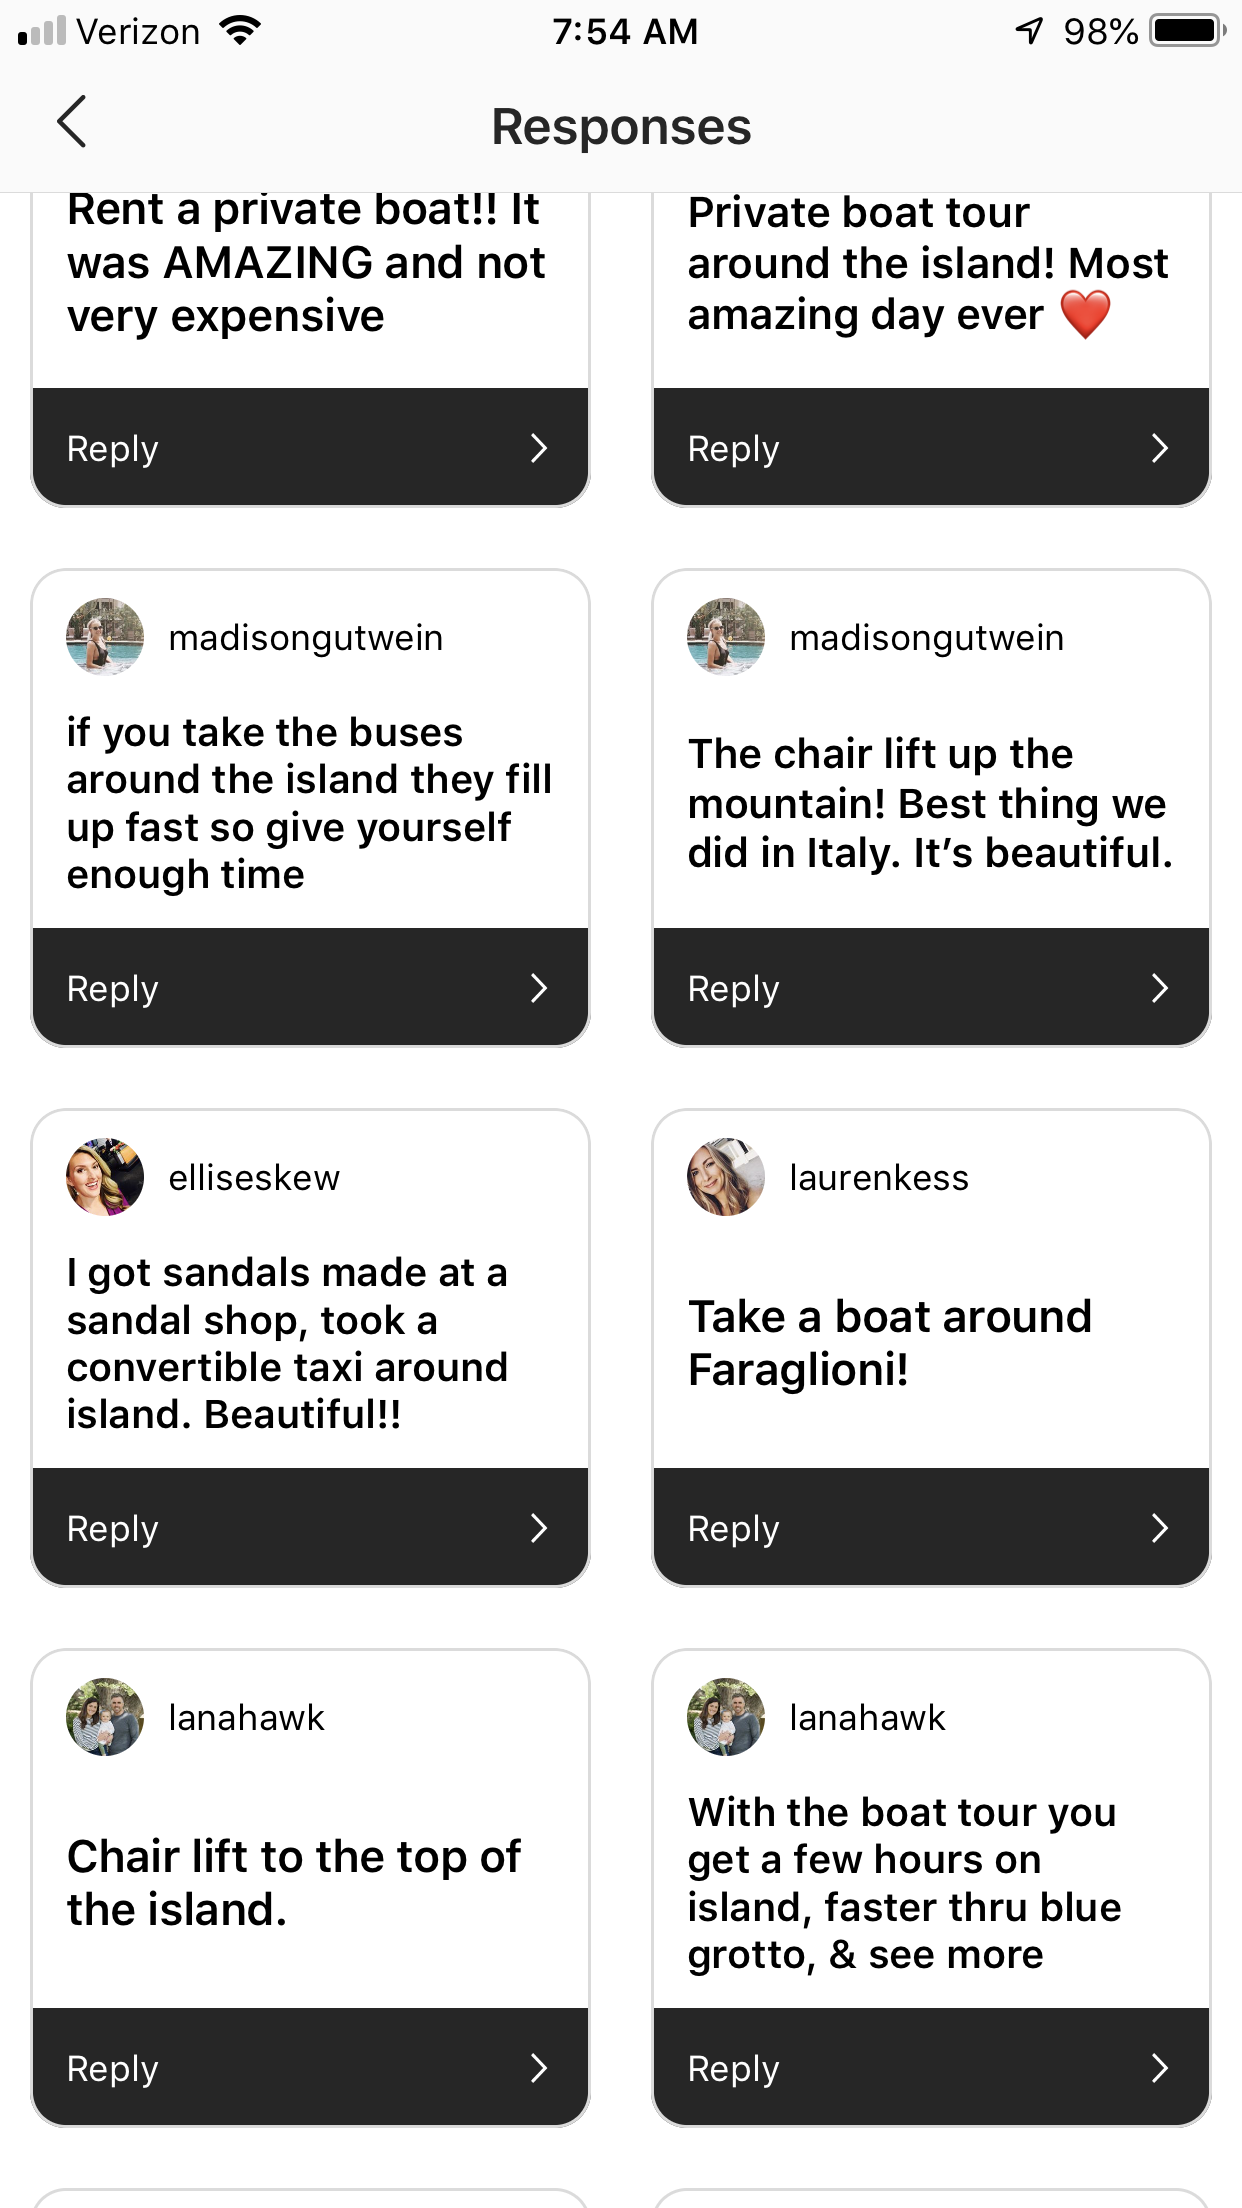Open madisongutwein's avatar on the buses response
This screenshot has height=2208, width=1242.
pos(105,637)
